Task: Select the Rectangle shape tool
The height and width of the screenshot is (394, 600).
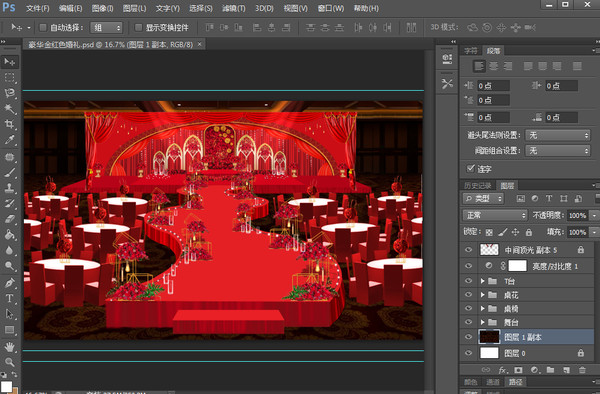Action: coord(10,330)
